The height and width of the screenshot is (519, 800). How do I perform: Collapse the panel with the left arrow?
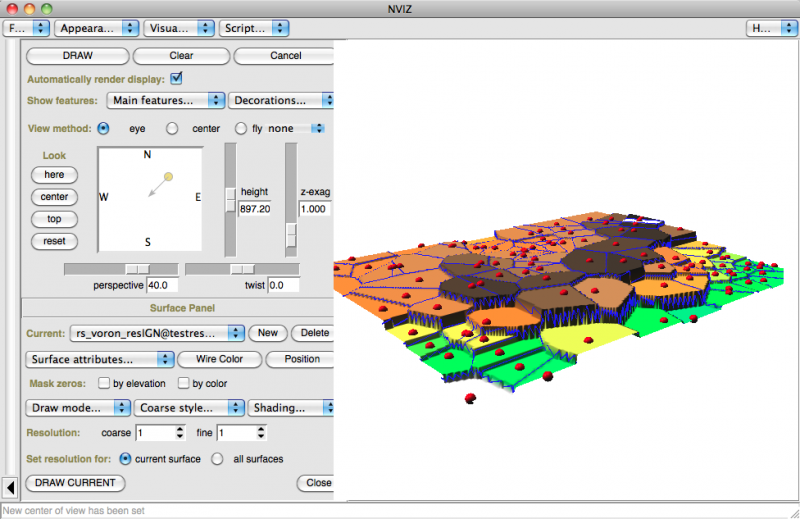click(x=10, y=487)
